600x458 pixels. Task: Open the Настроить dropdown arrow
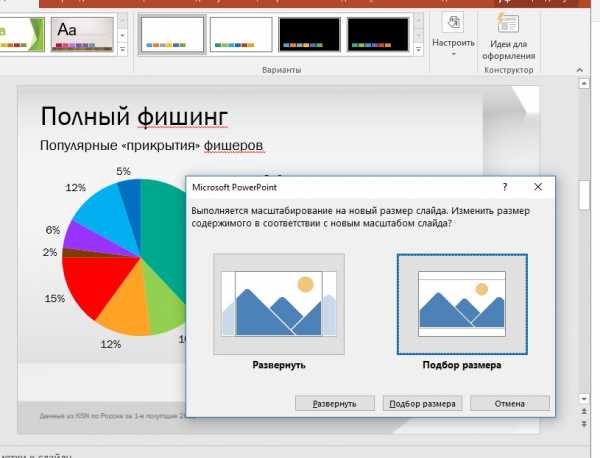[453, 54]
